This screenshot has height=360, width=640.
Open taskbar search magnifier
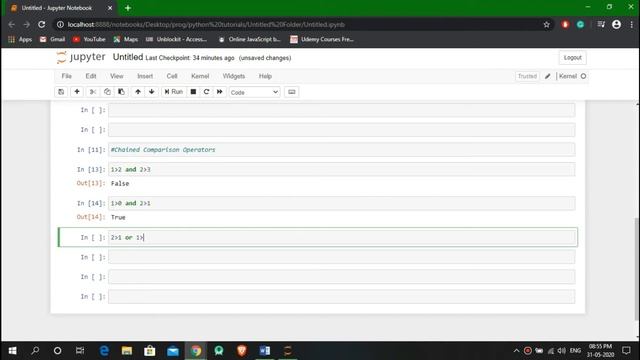point(35,351)
